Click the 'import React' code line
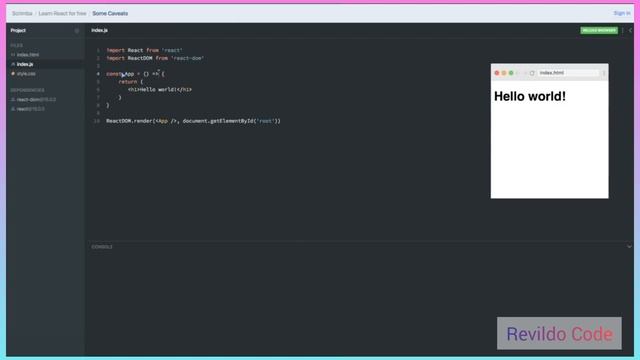Viewport: 640px width, 360px height. coord(144,50)
